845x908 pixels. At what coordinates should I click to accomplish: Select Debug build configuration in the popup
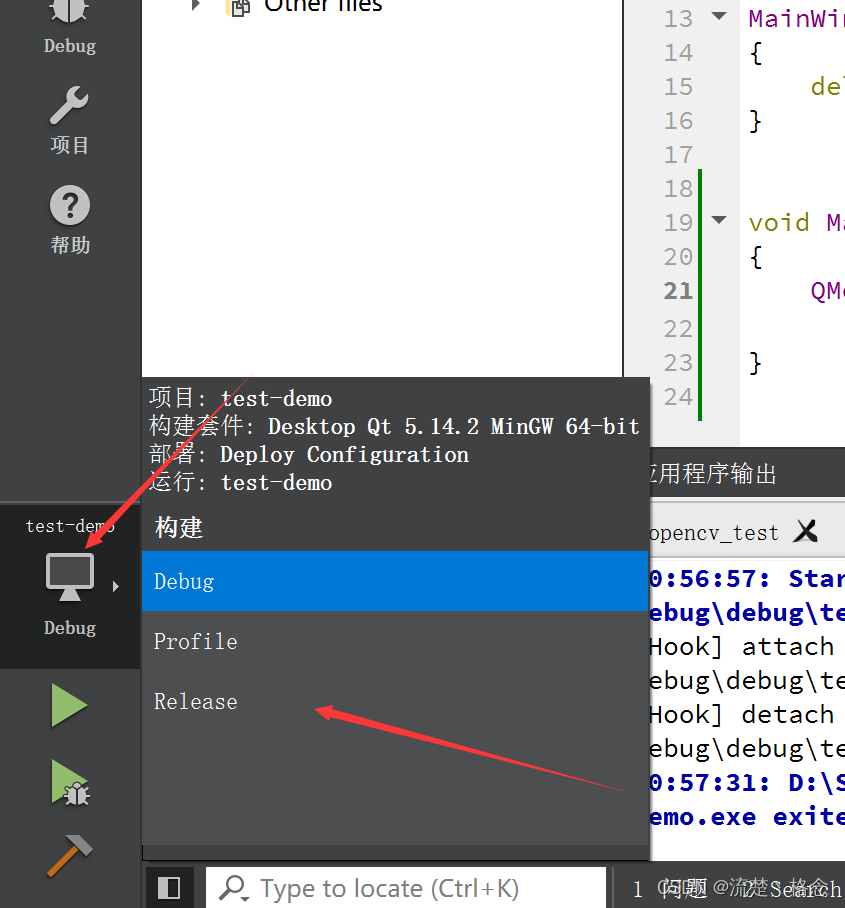pos(395,581)
